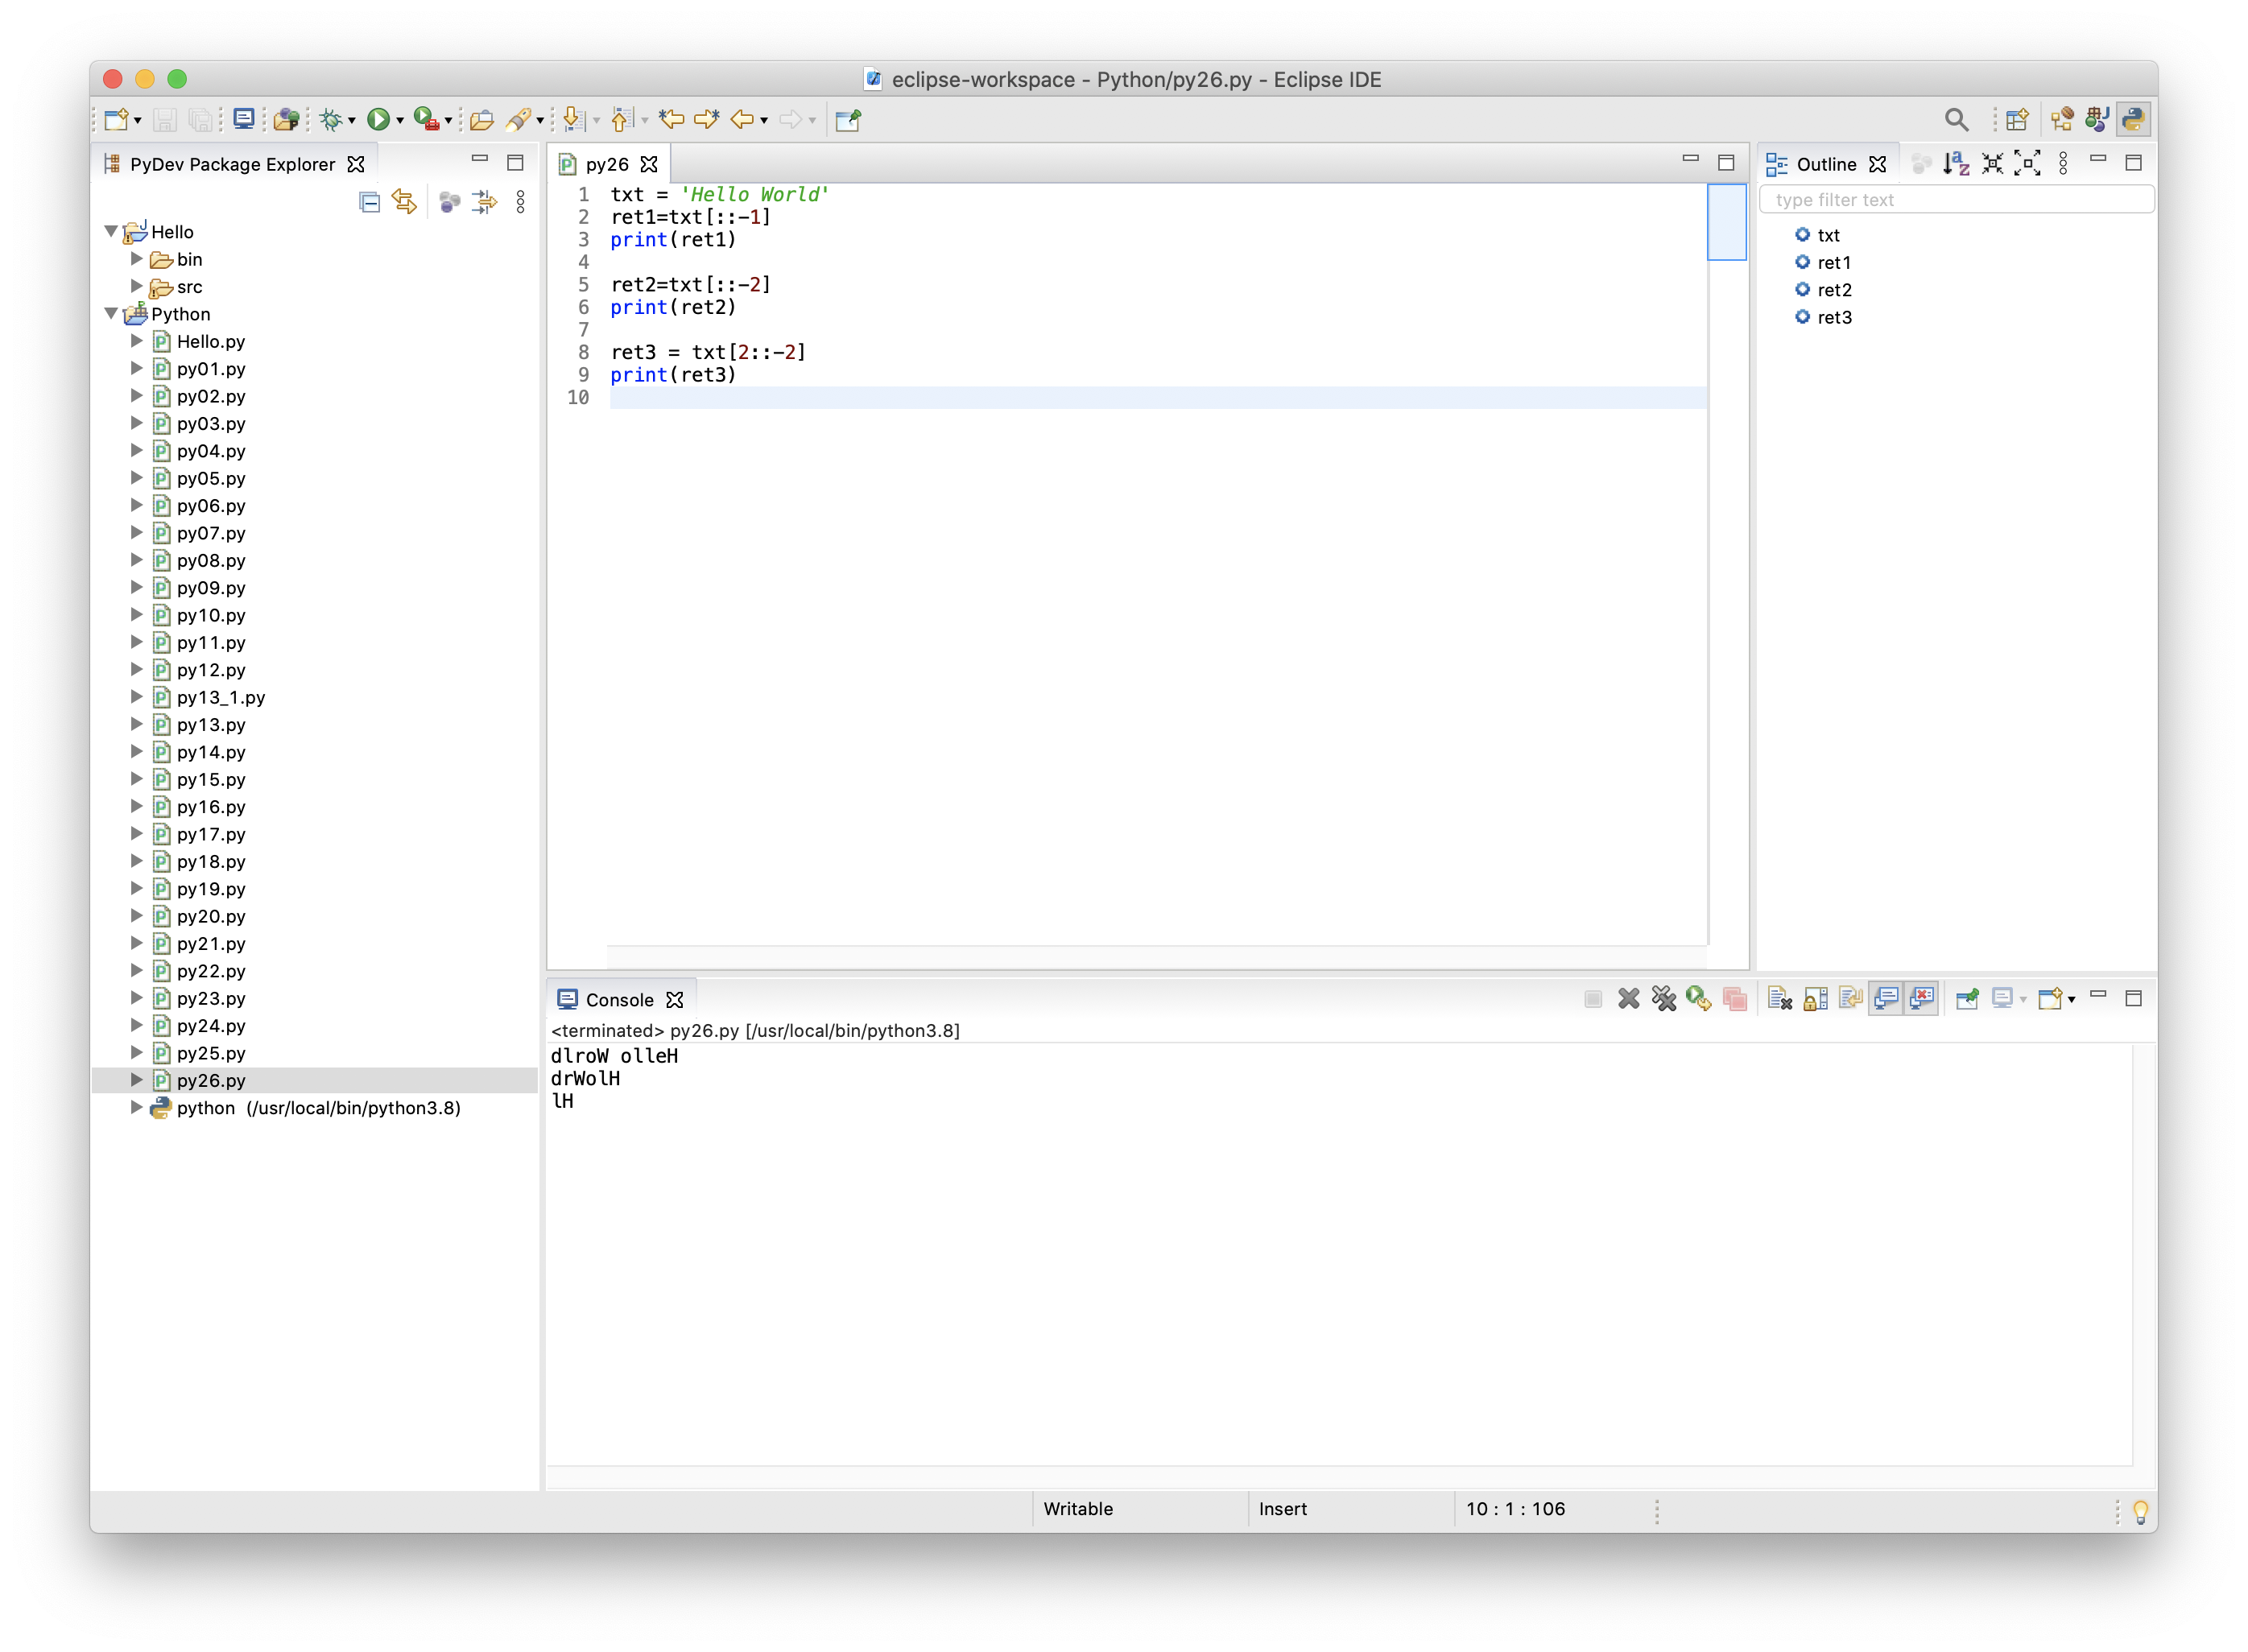Click the Open Perspective icon
The width and height of the screenshot is (2248, 1652).
tap(2017, 120)
